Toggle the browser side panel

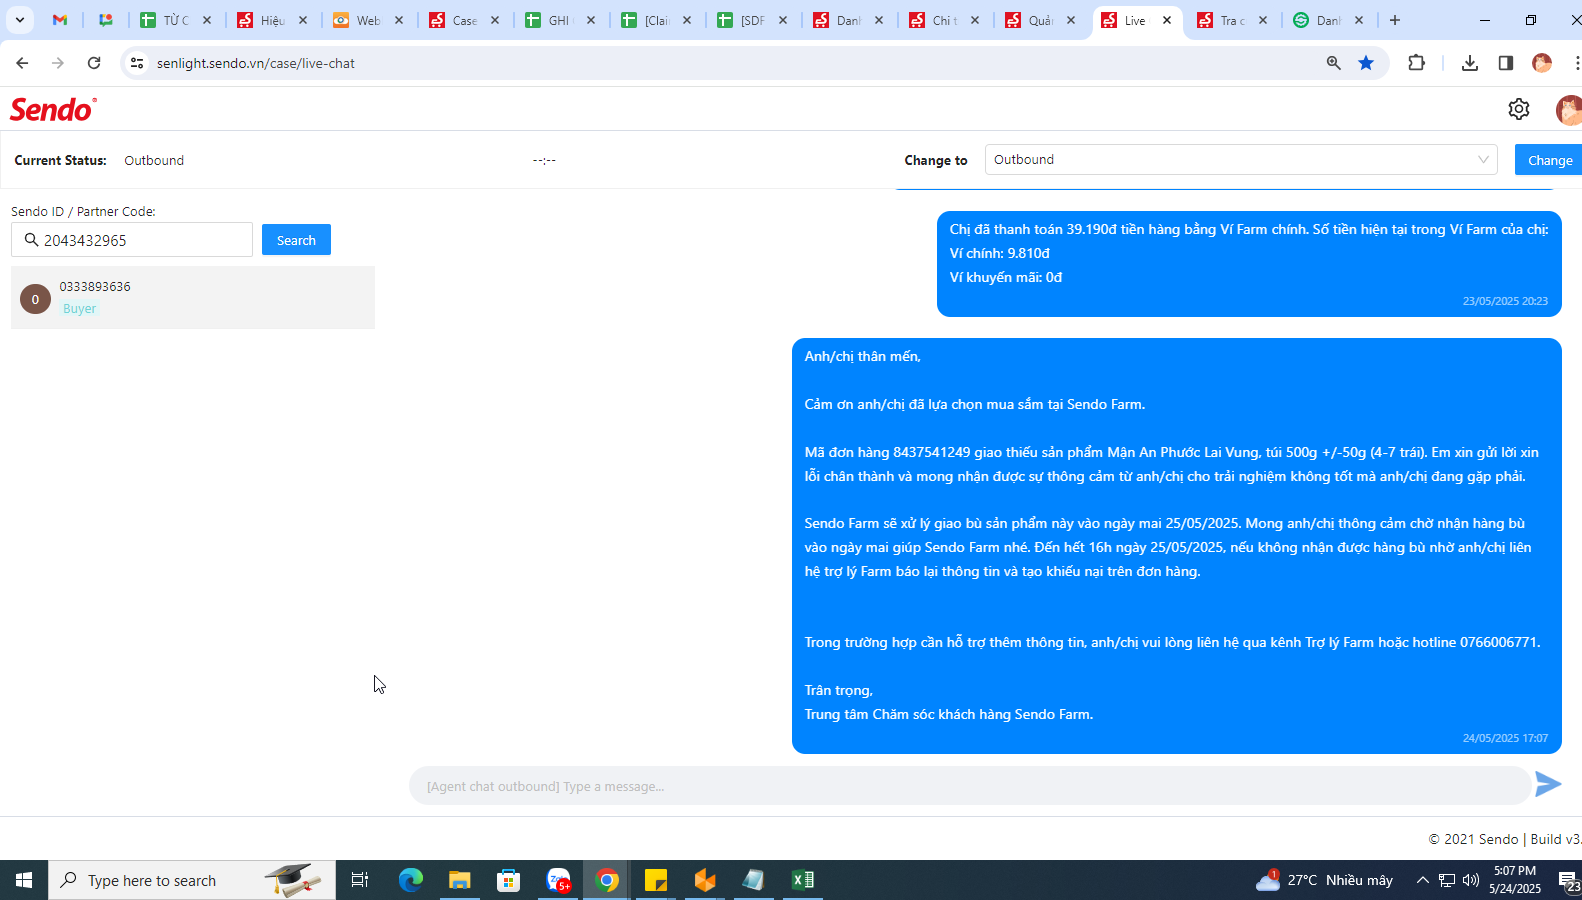(1505, 63)
